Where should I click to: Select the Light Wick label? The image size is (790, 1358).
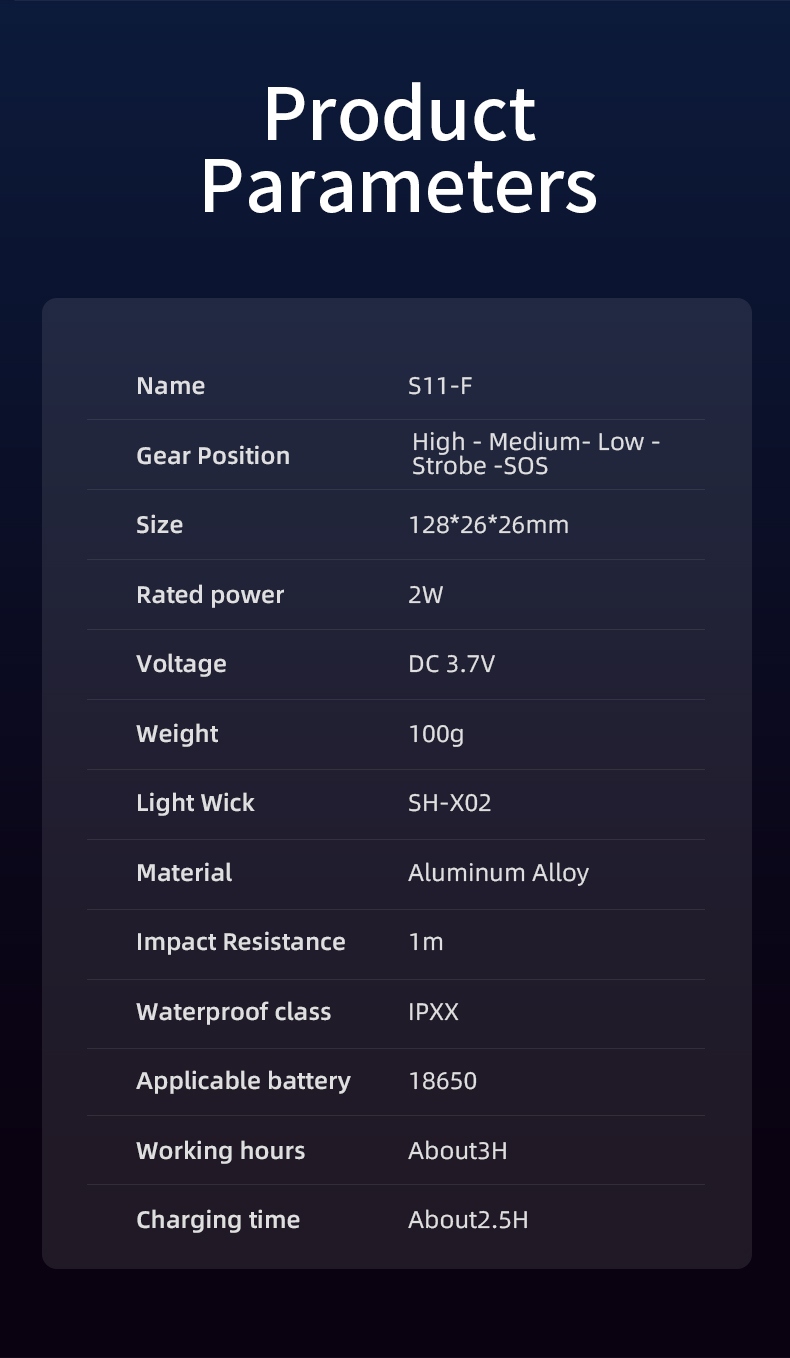click(195, 803)
